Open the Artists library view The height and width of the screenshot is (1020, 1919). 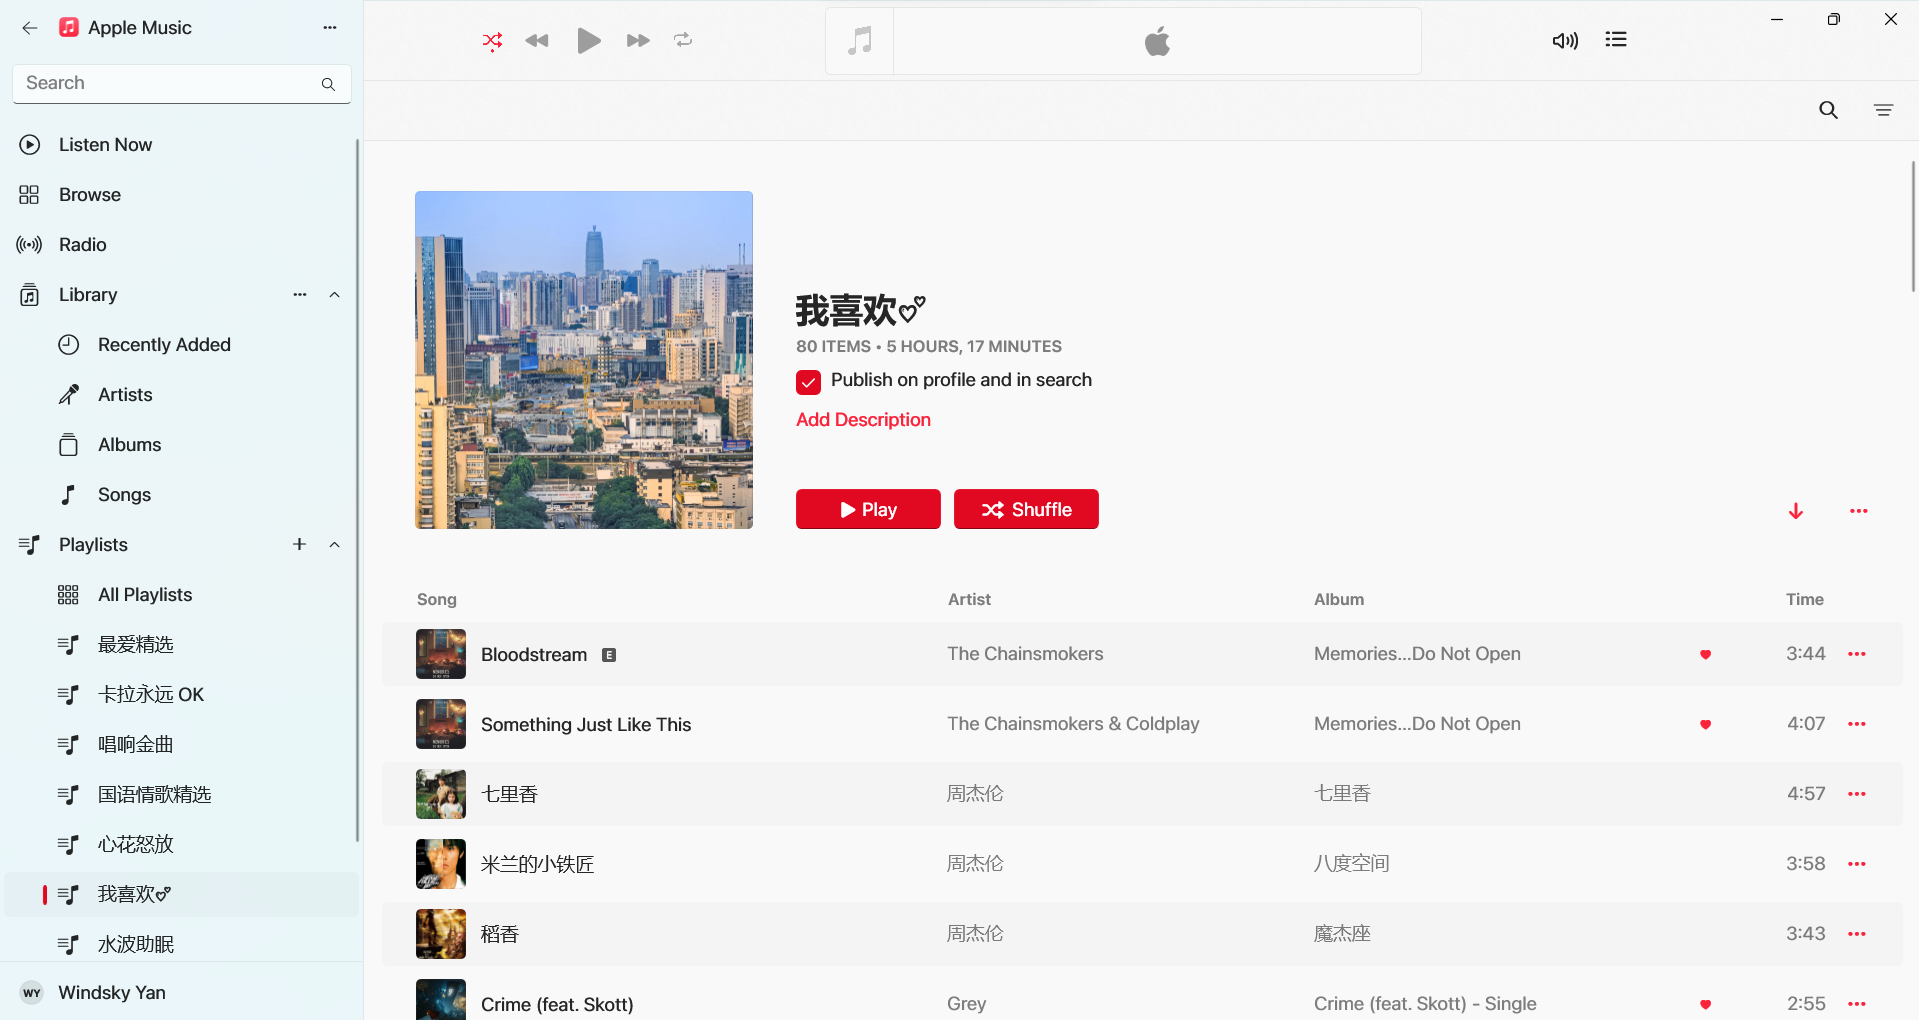tap(180, 395)
